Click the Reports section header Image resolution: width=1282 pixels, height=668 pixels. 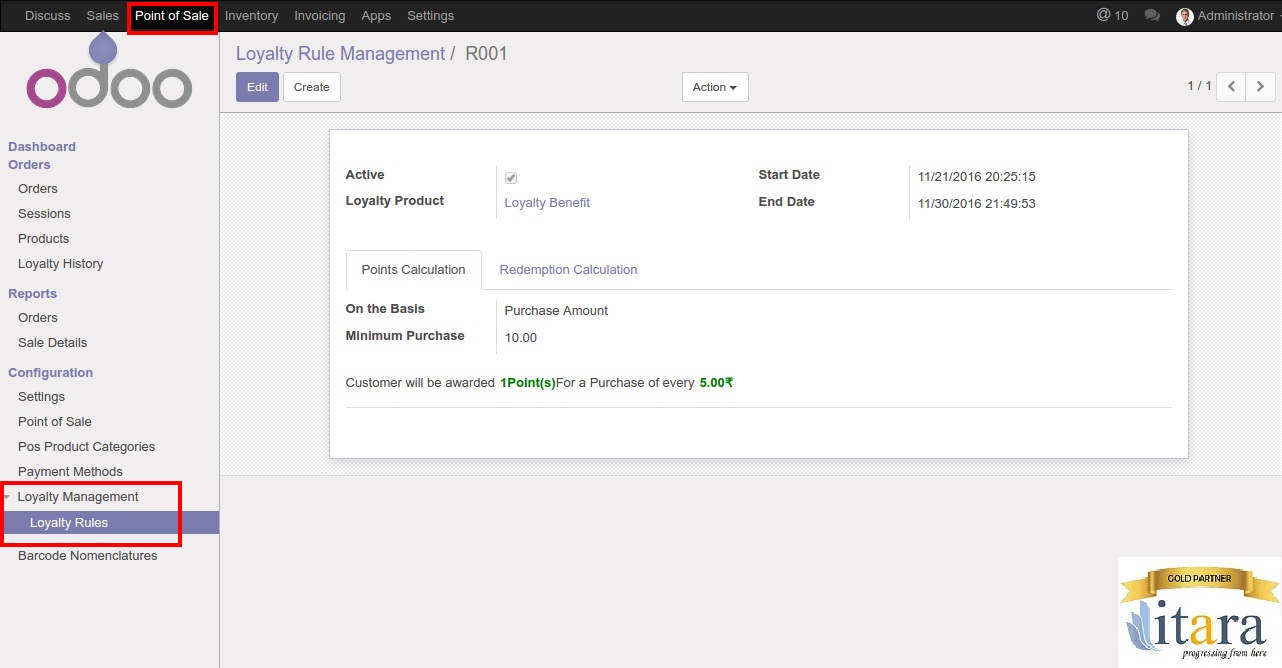pos(33,294)
